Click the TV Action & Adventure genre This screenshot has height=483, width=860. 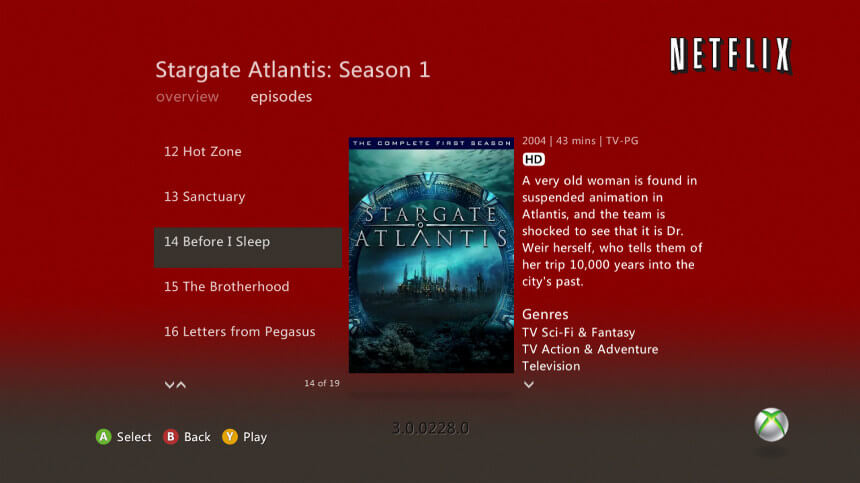[590, 349]
